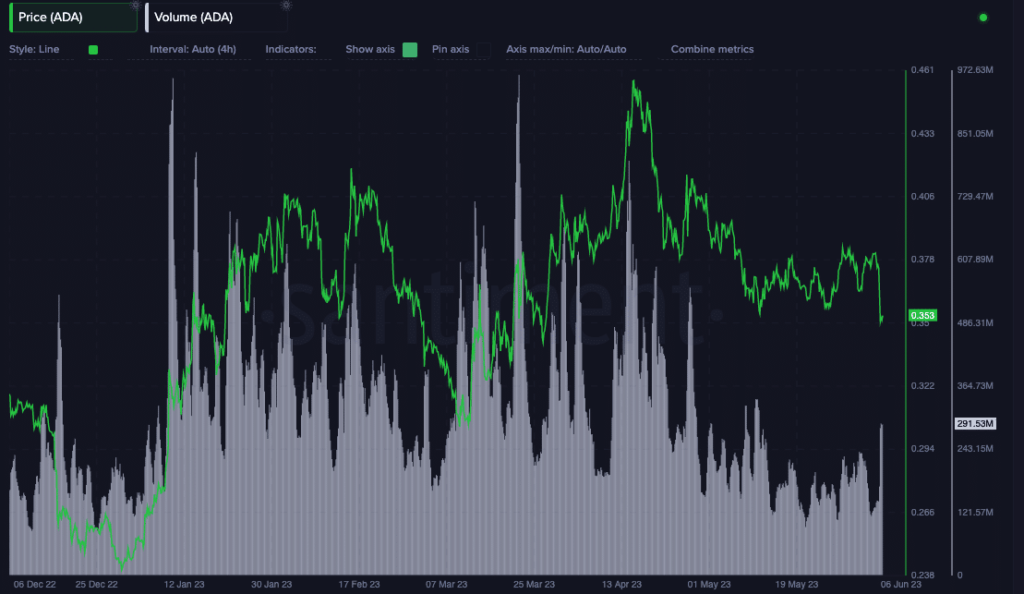Select the Volume (ADA) metric tab
The image size is (1024, 594).
[214, 17]
